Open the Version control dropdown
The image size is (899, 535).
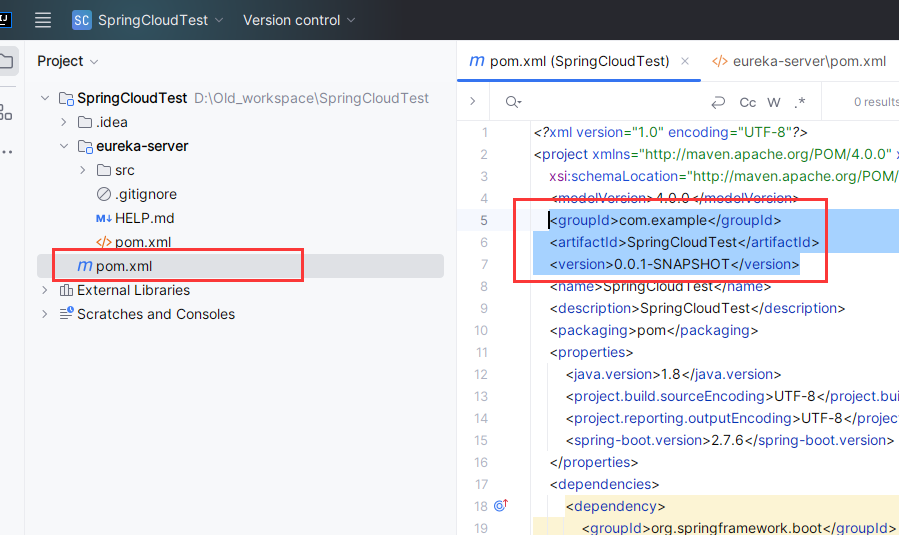point(298,20)
